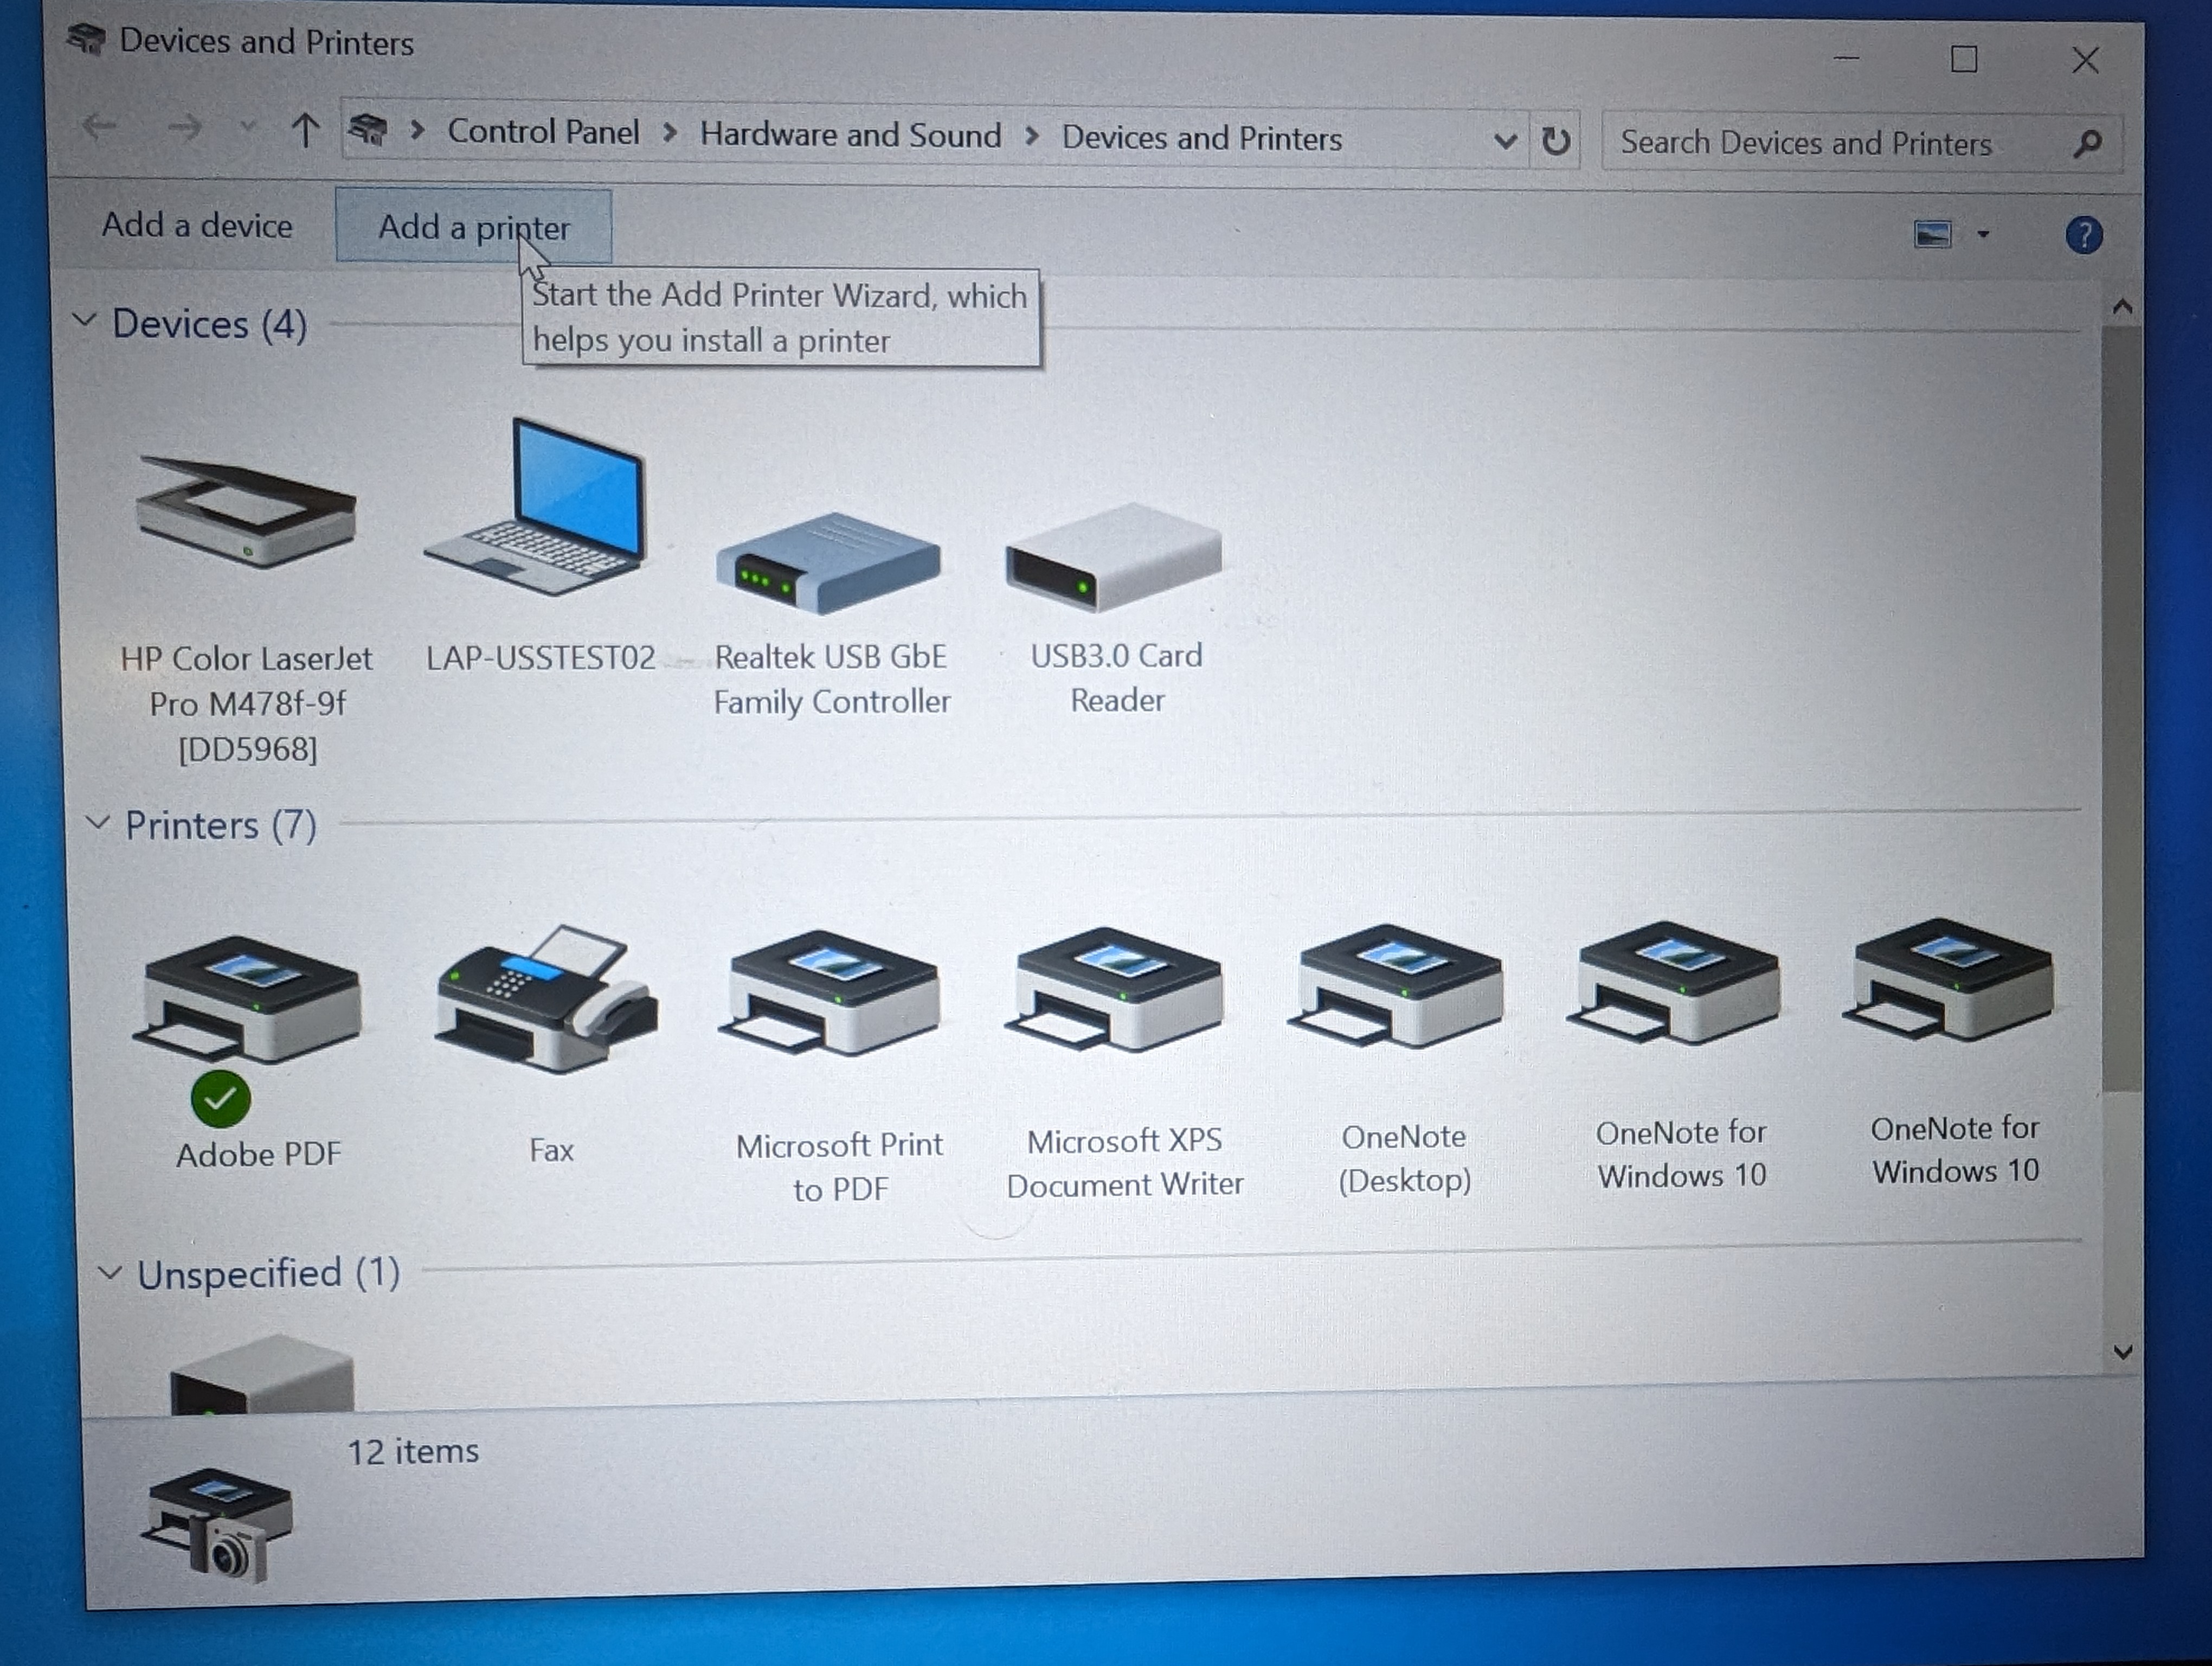
Task: Collapse the Devices (4) group
Action: pyautogui.click(x=85, y=320)
